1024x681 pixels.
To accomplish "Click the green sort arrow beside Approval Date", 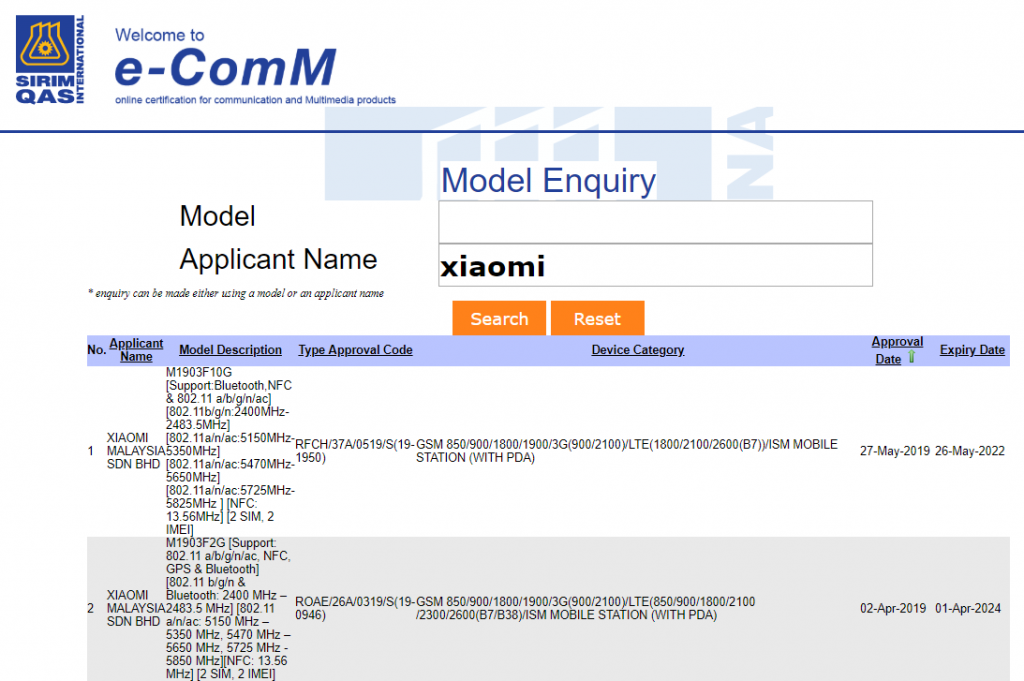I will (x=912, y=356).
